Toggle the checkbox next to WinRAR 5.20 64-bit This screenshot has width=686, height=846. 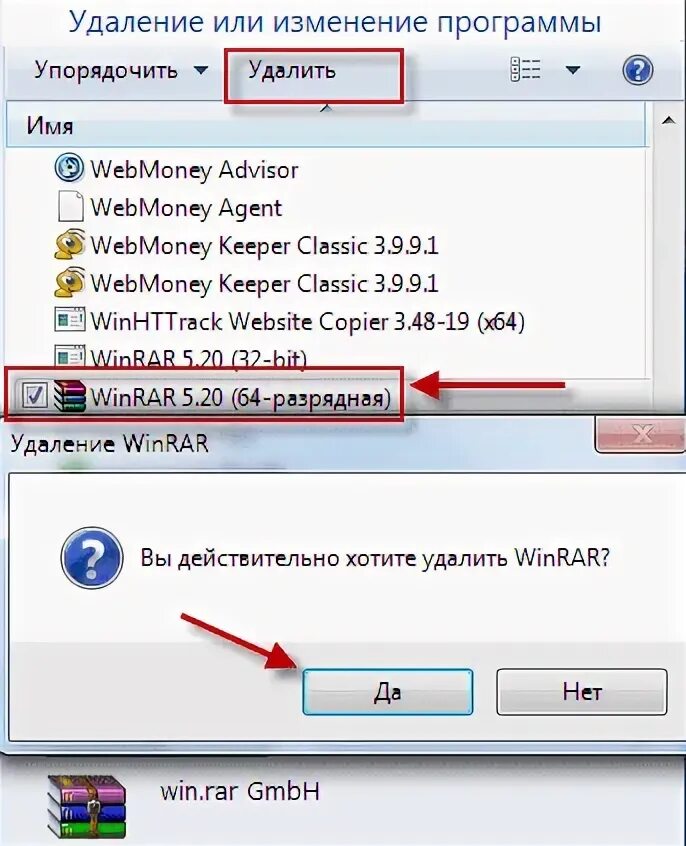click(x=35, y=395)
